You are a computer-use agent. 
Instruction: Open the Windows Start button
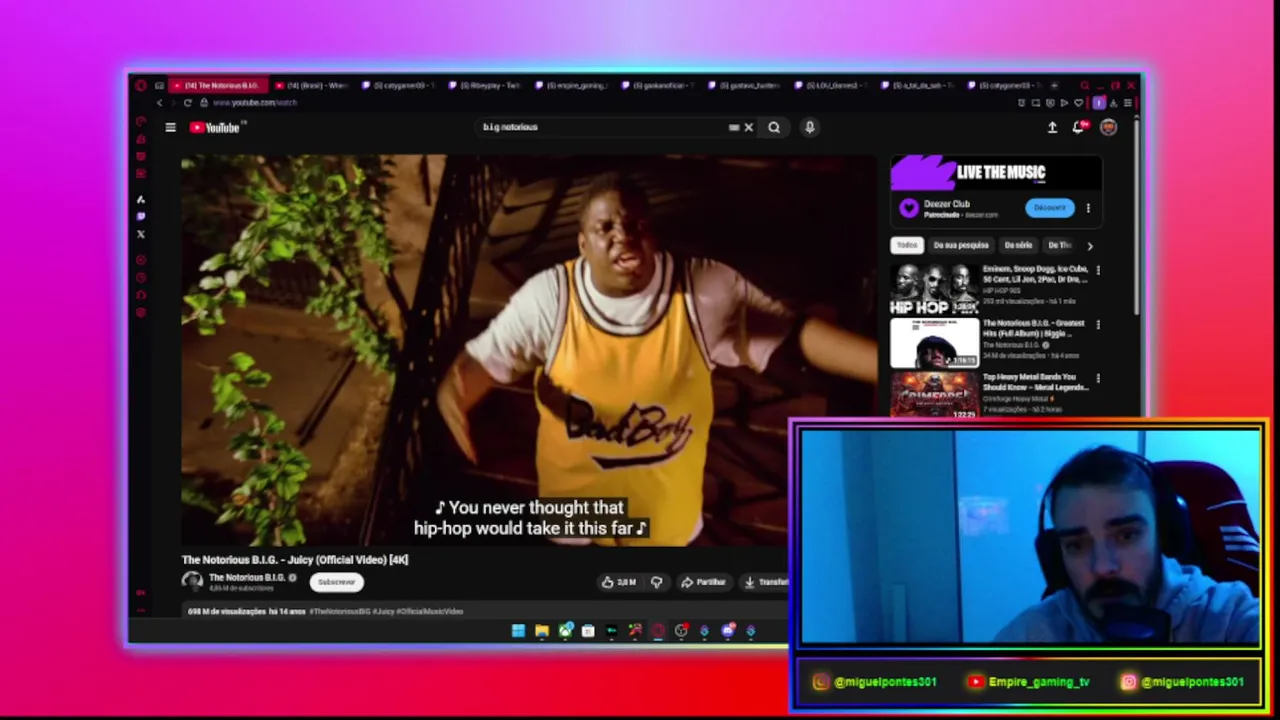(x=518, y=631)
